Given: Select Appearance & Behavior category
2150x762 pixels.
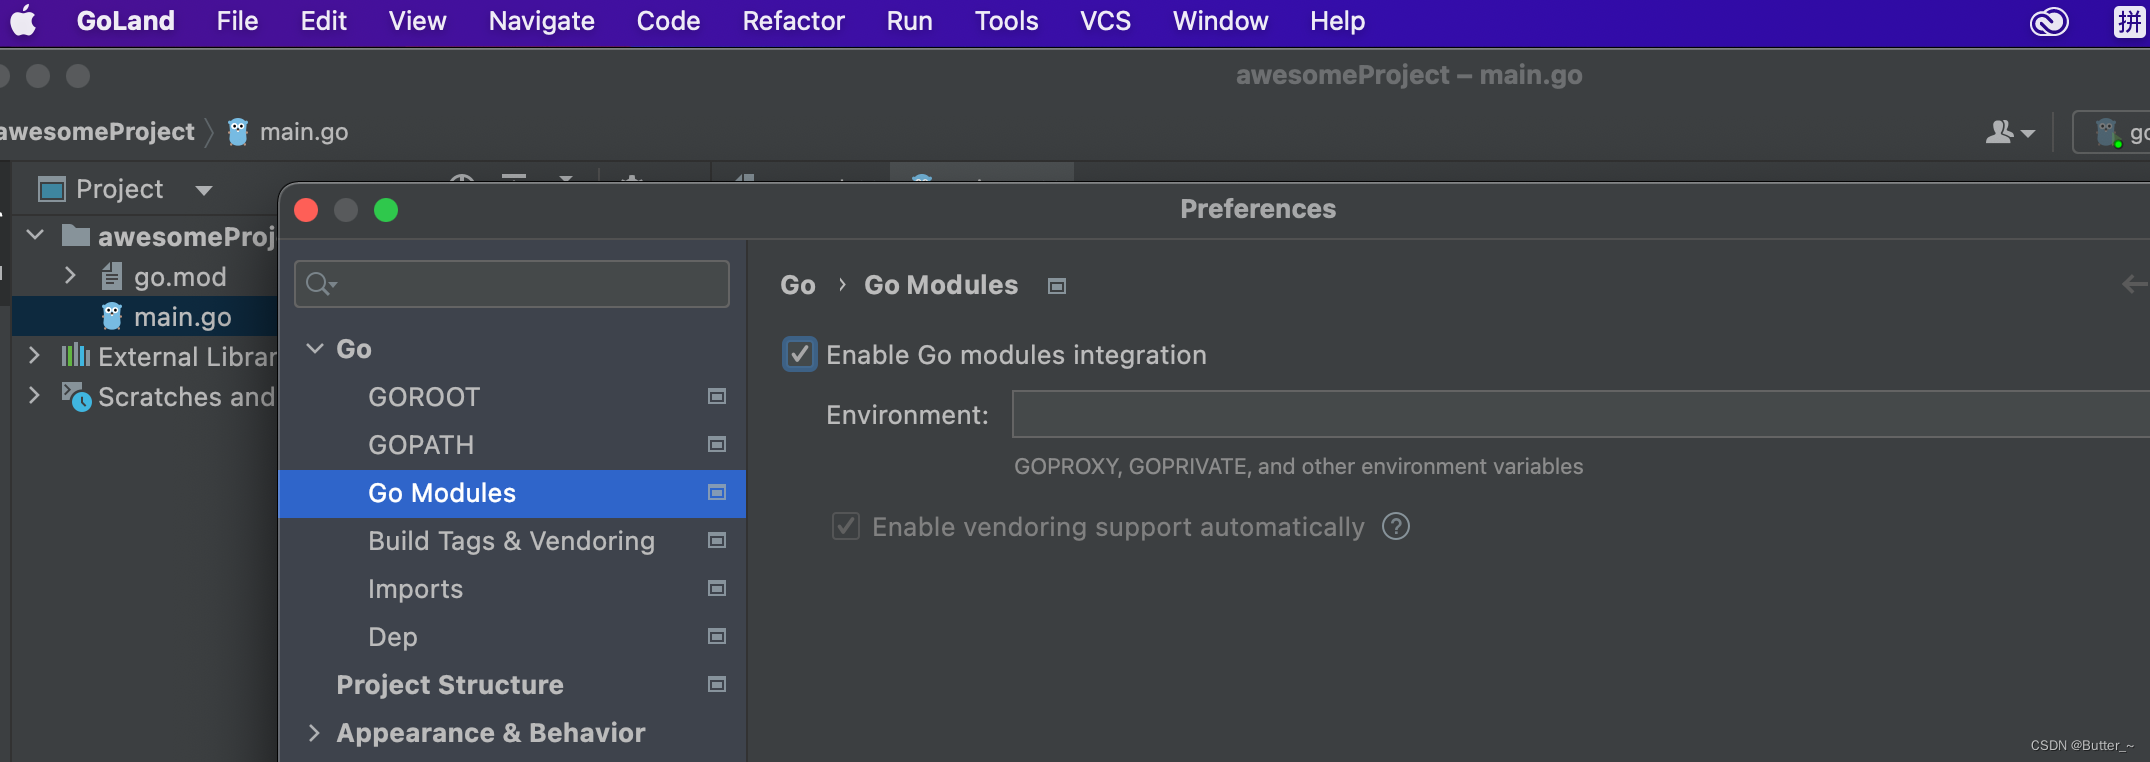Looking at the screenshot, I should pos(491,733).
